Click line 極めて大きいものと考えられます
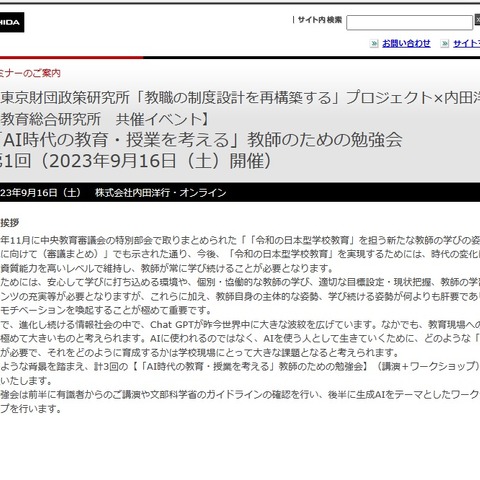 (240, 338)
